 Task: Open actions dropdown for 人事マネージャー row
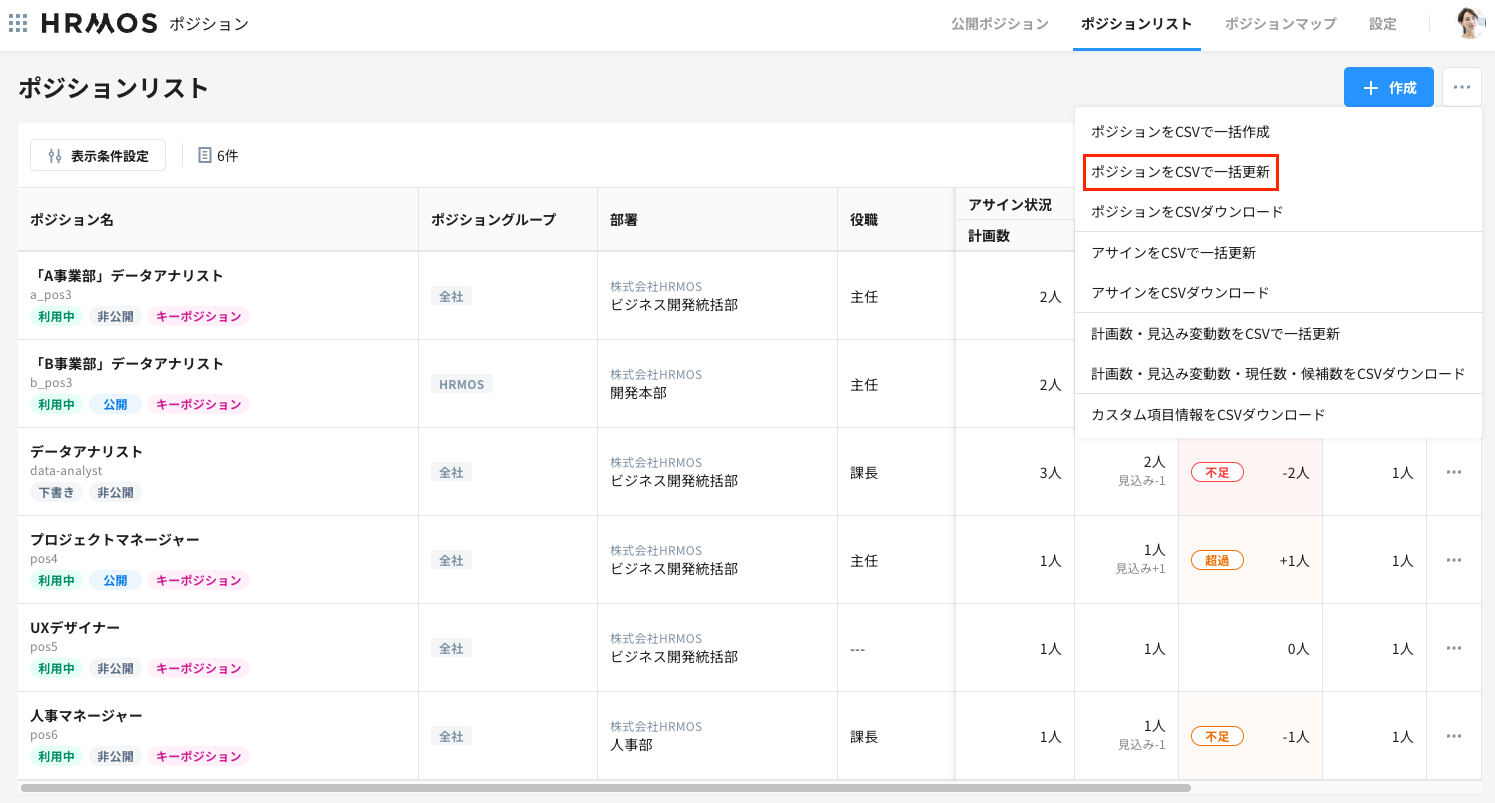coord(1453,736)
